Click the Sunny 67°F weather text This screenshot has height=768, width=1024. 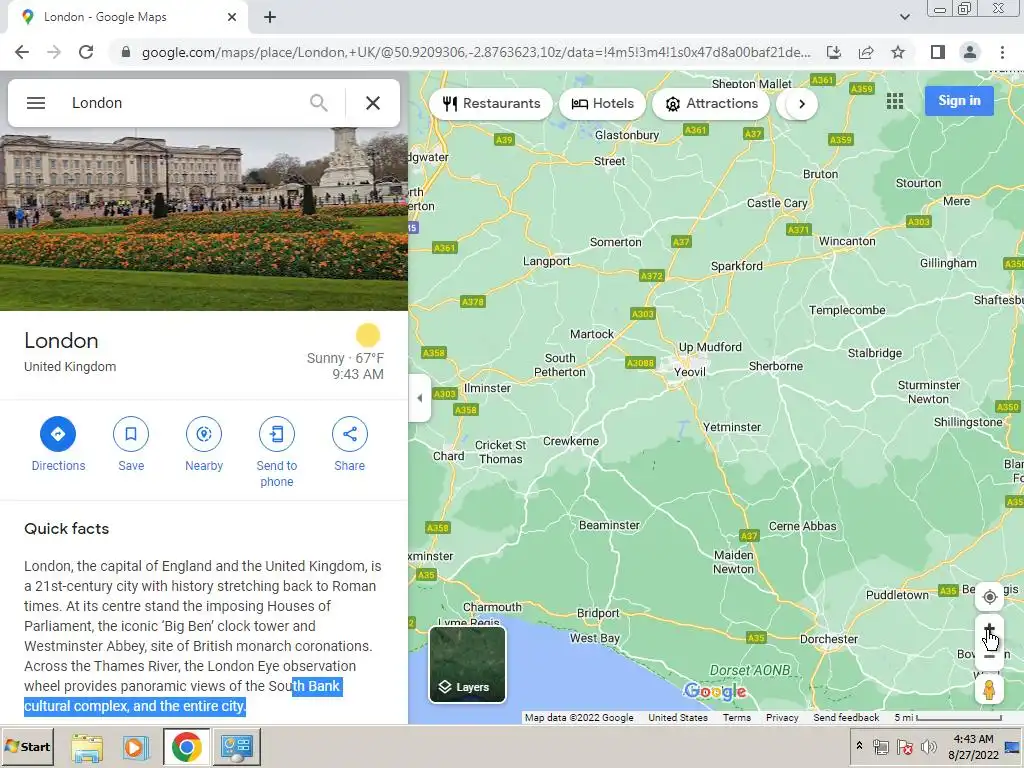coord(345,358)
